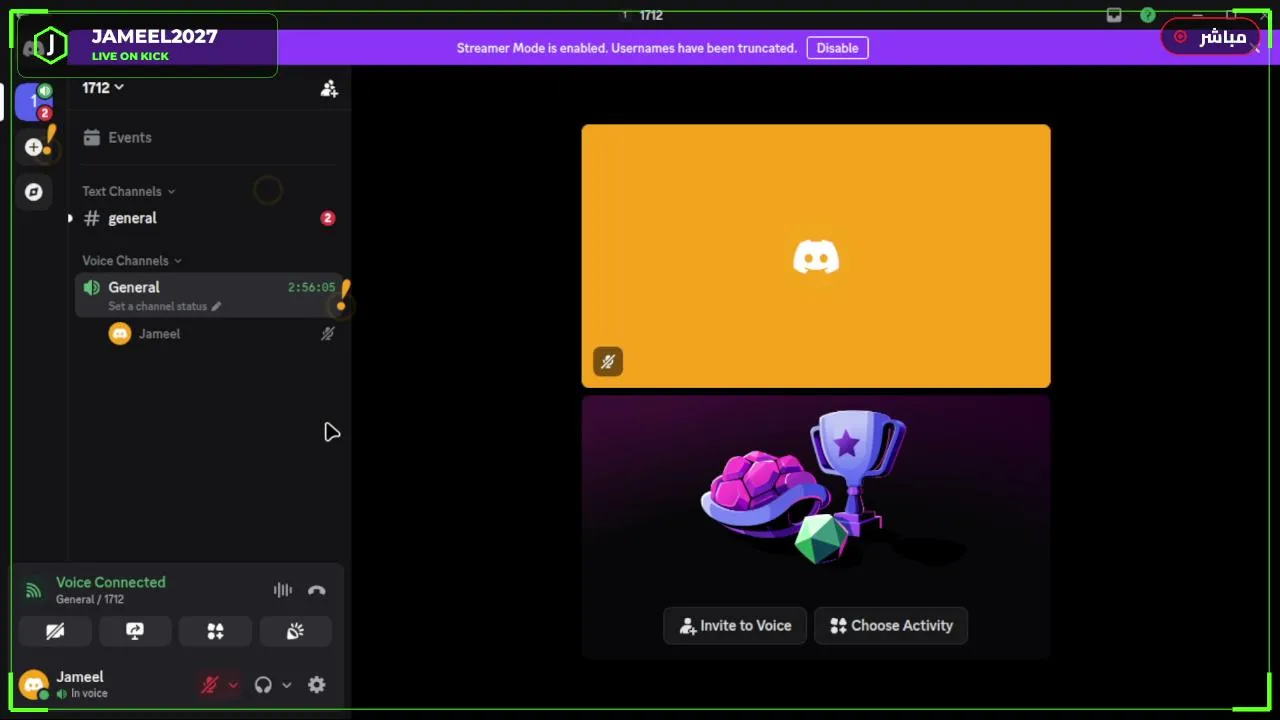The width and height of the screenshot is (1280, 720).
Task: Disable Streamer Mode via the Disable button
Action: 837,48
